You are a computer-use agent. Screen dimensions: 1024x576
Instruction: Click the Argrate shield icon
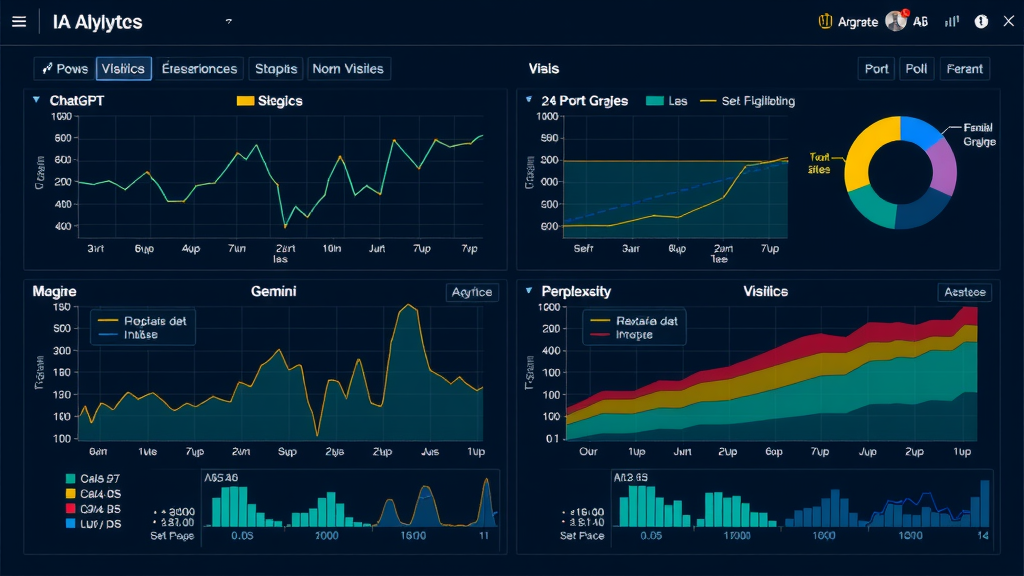(825, 21)
